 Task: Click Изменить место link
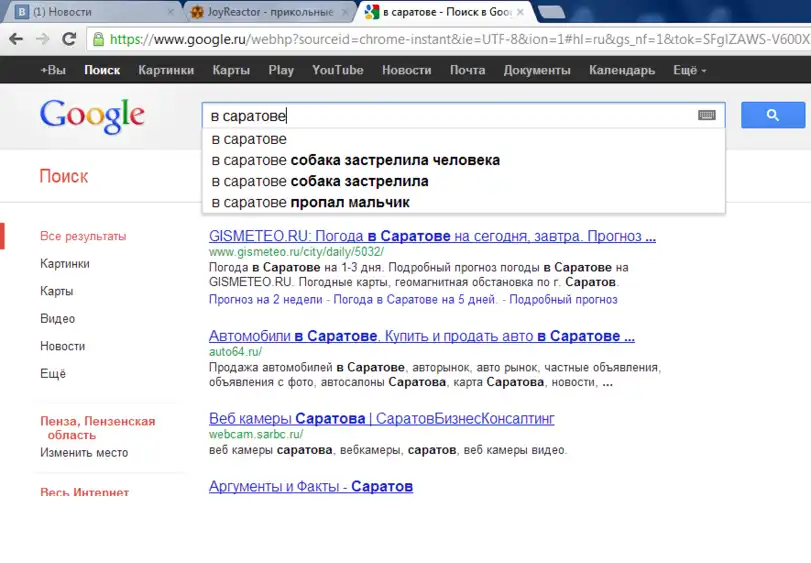84,452
